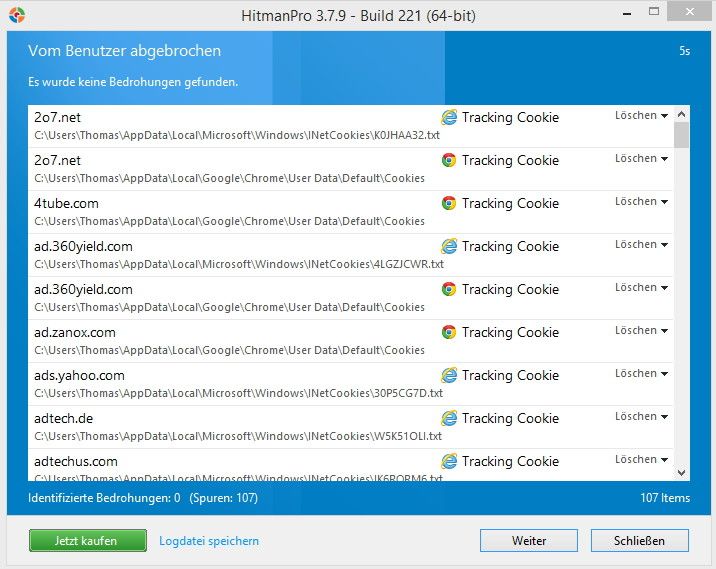Click the '107 Items' counter
Screen dimensions: 716x569
[x=665, y=498]
